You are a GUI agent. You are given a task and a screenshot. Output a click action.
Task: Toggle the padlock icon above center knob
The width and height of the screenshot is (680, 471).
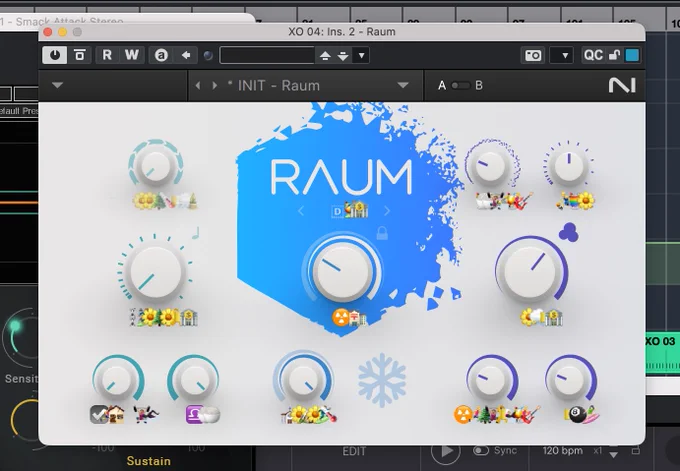coord(382,233)
